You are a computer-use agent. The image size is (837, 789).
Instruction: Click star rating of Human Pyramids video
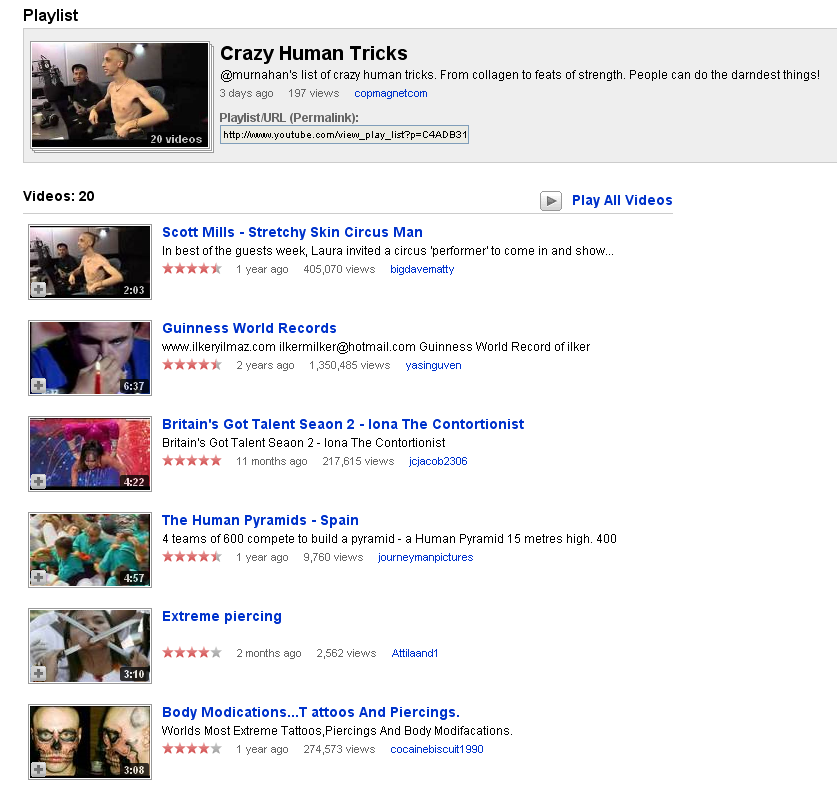192,557
